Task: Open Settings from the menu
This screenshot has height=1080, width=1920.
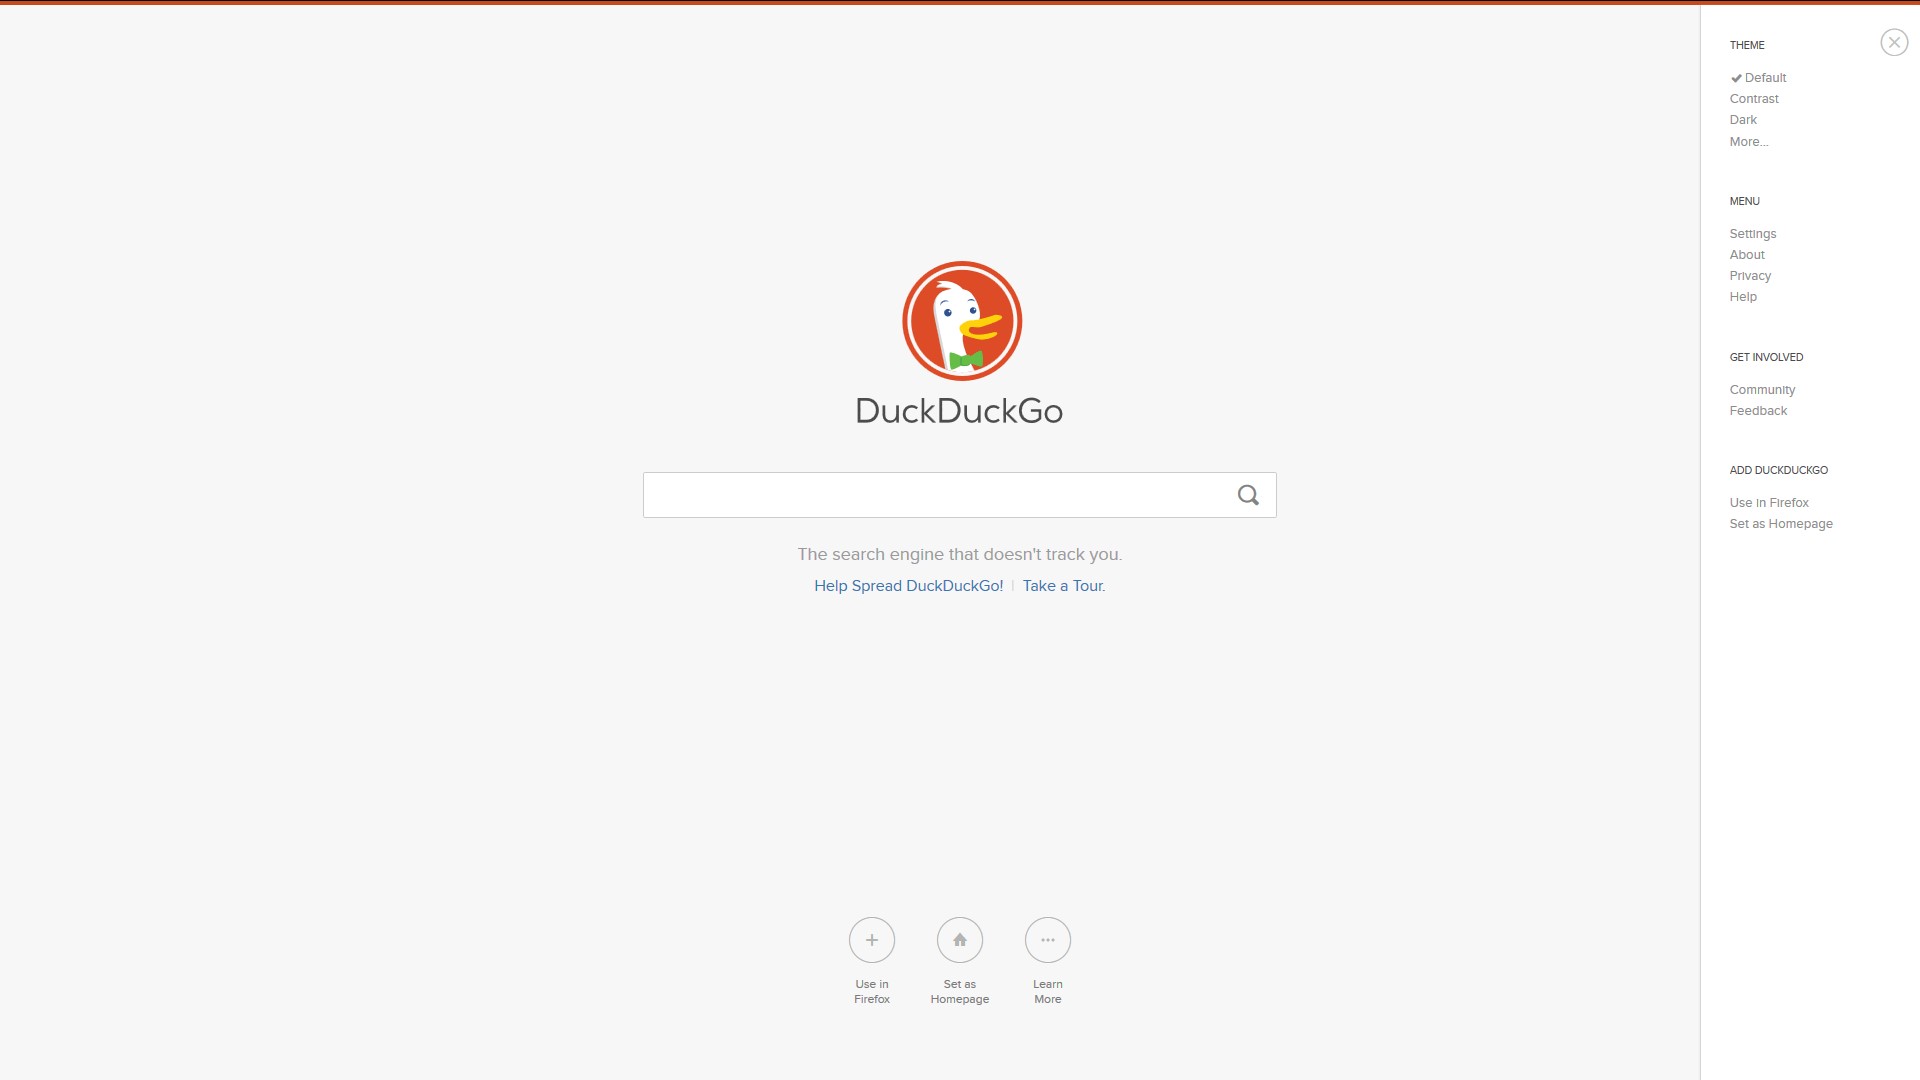Action: tap(1754, 233)
